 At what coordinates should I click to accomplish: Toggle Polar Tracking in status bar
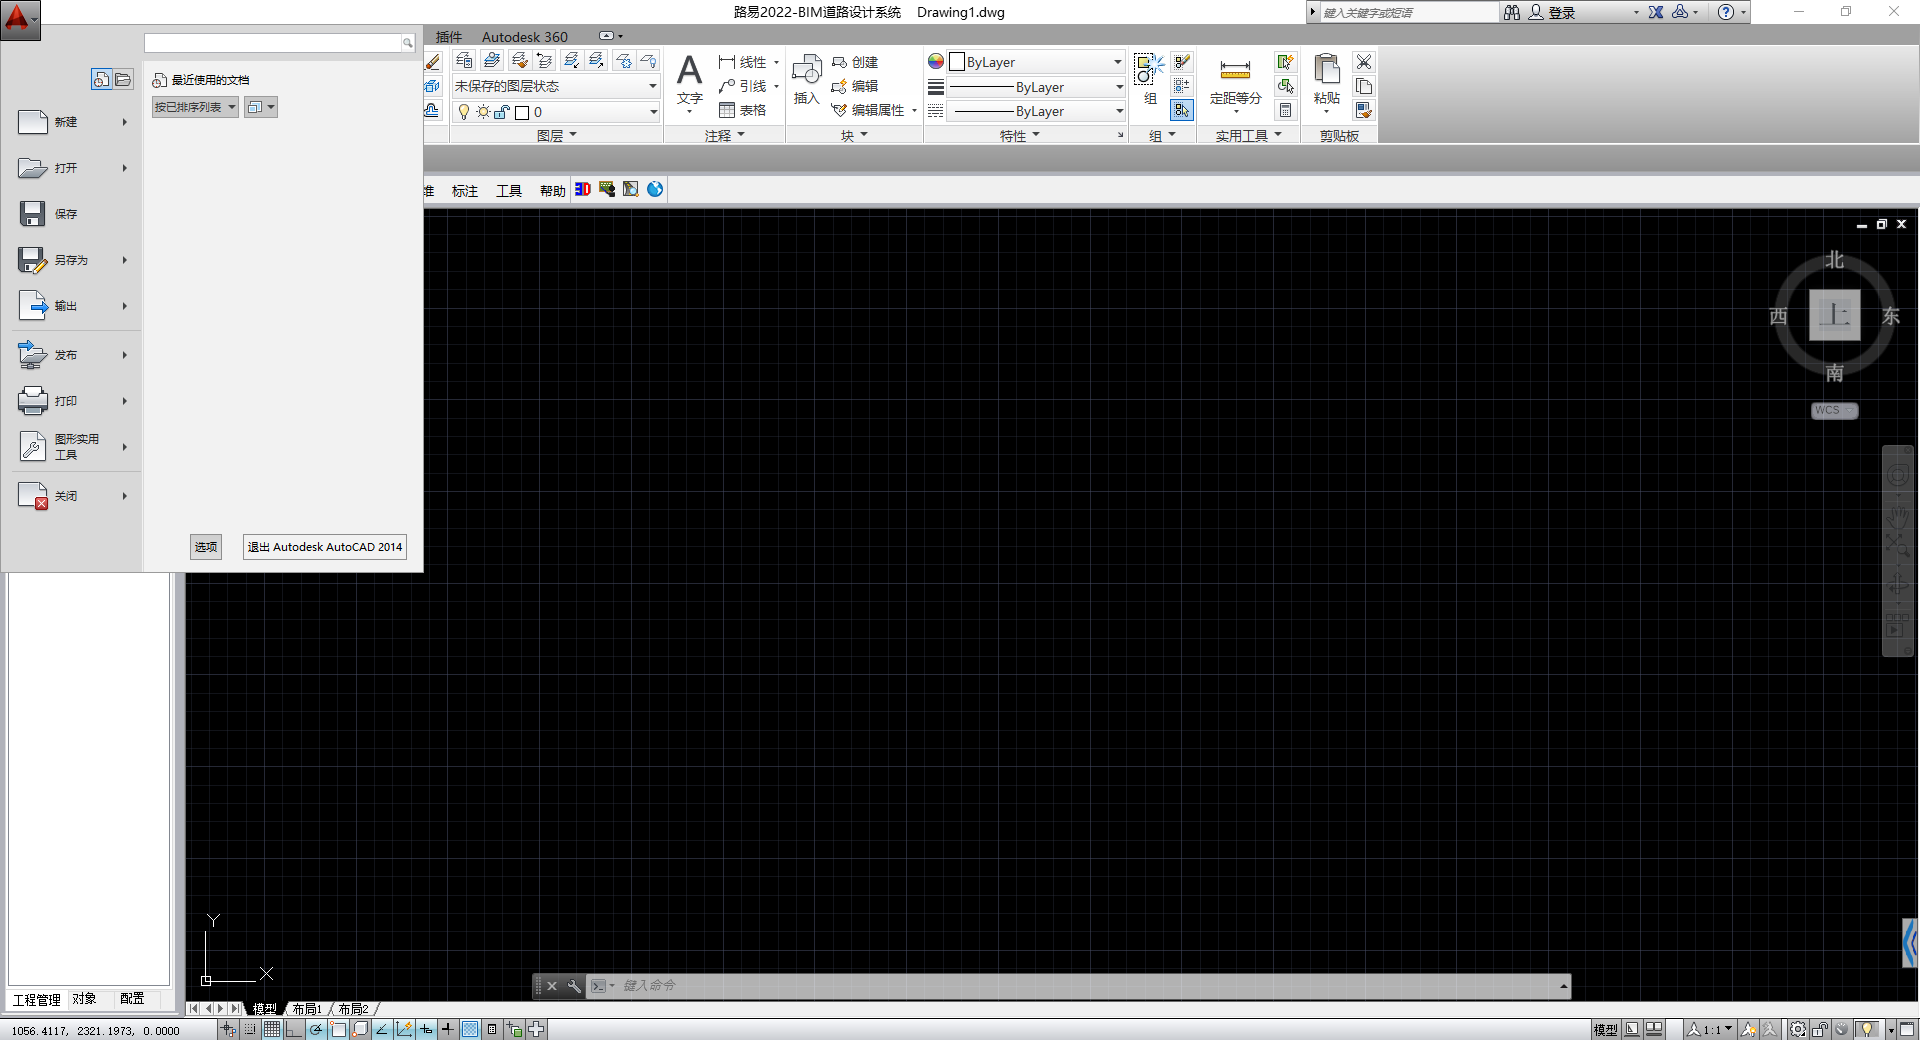[x=316, y=1029]
